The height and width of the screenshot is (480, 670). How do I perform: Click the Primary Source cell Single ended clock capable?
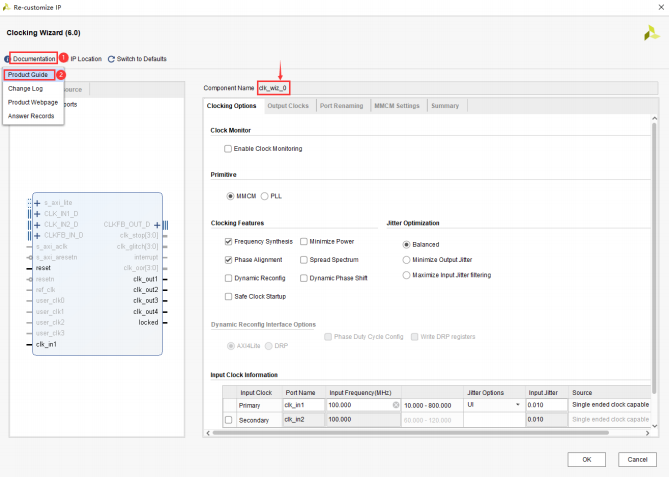(610, 405)
